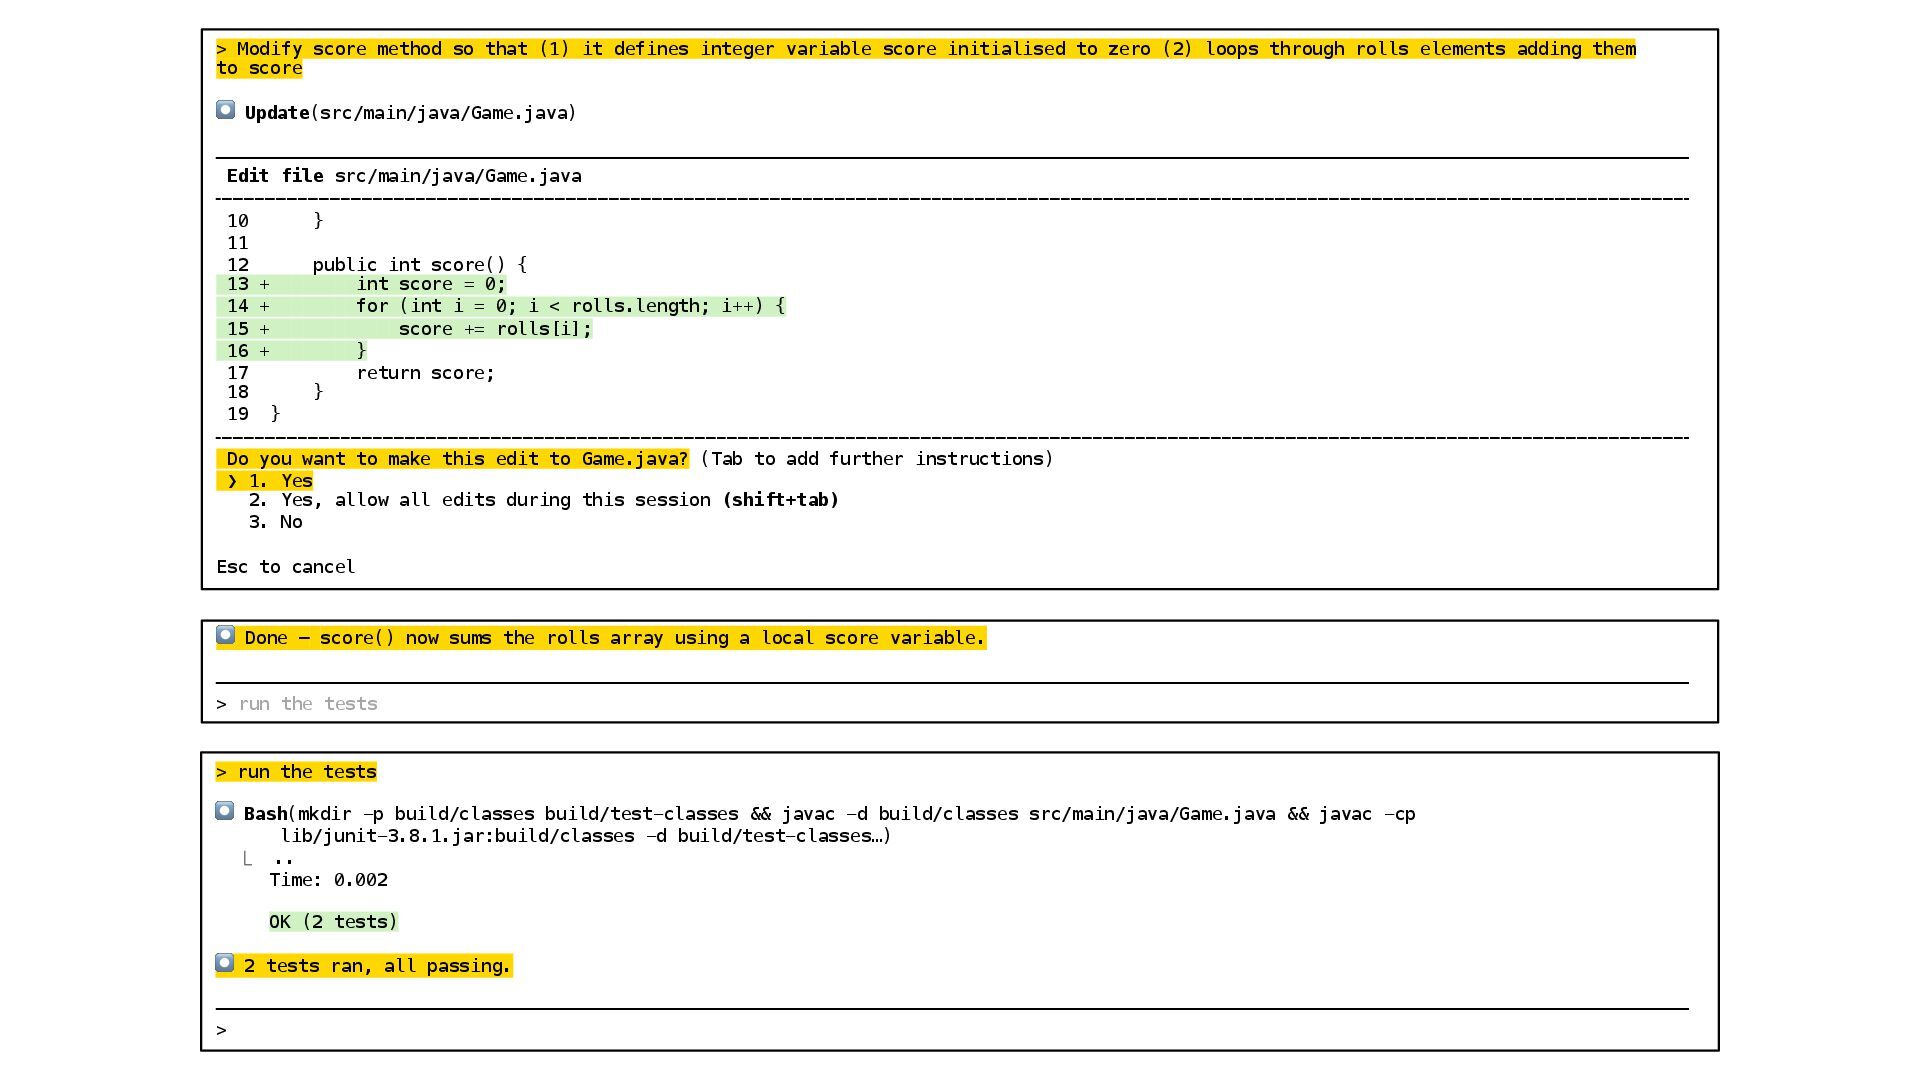Click the 'Tab to add further instructions' hint
Image resolution: width=1920 pixels, height=1080 pixels.
pos(877,459)
